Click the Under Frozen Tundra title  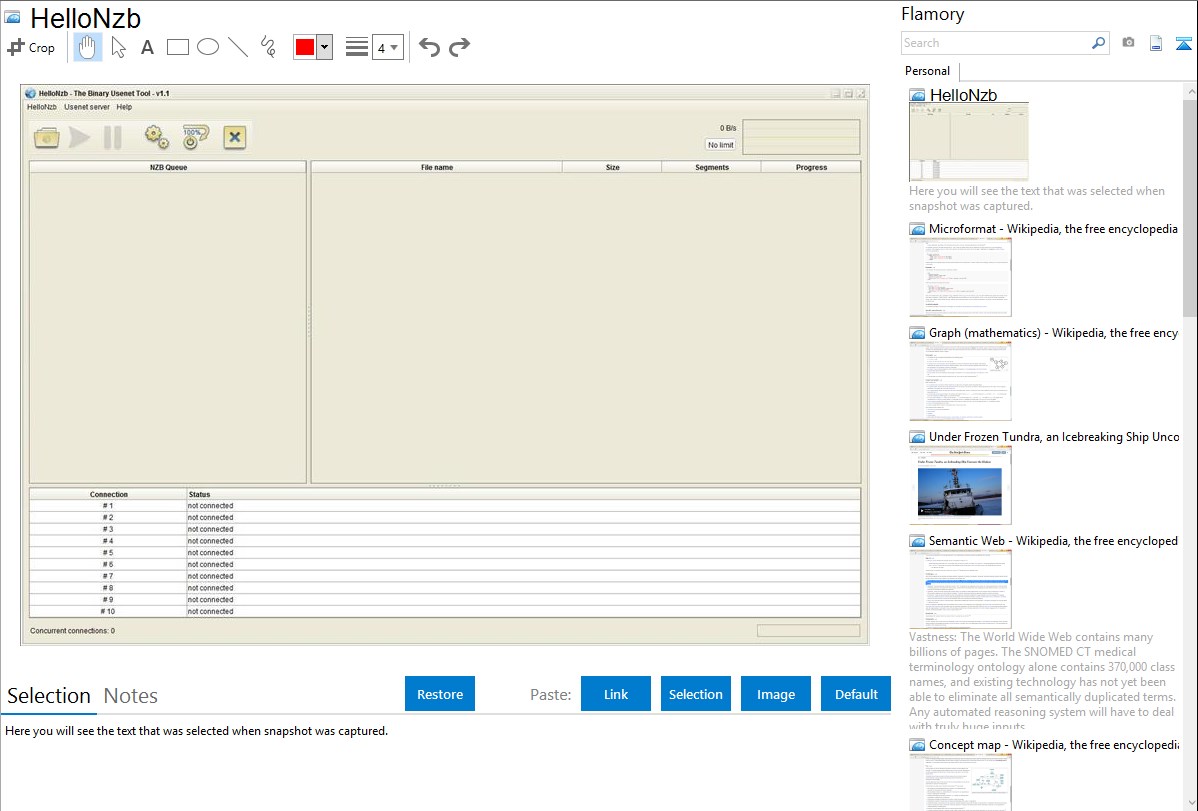[1054, 436]
